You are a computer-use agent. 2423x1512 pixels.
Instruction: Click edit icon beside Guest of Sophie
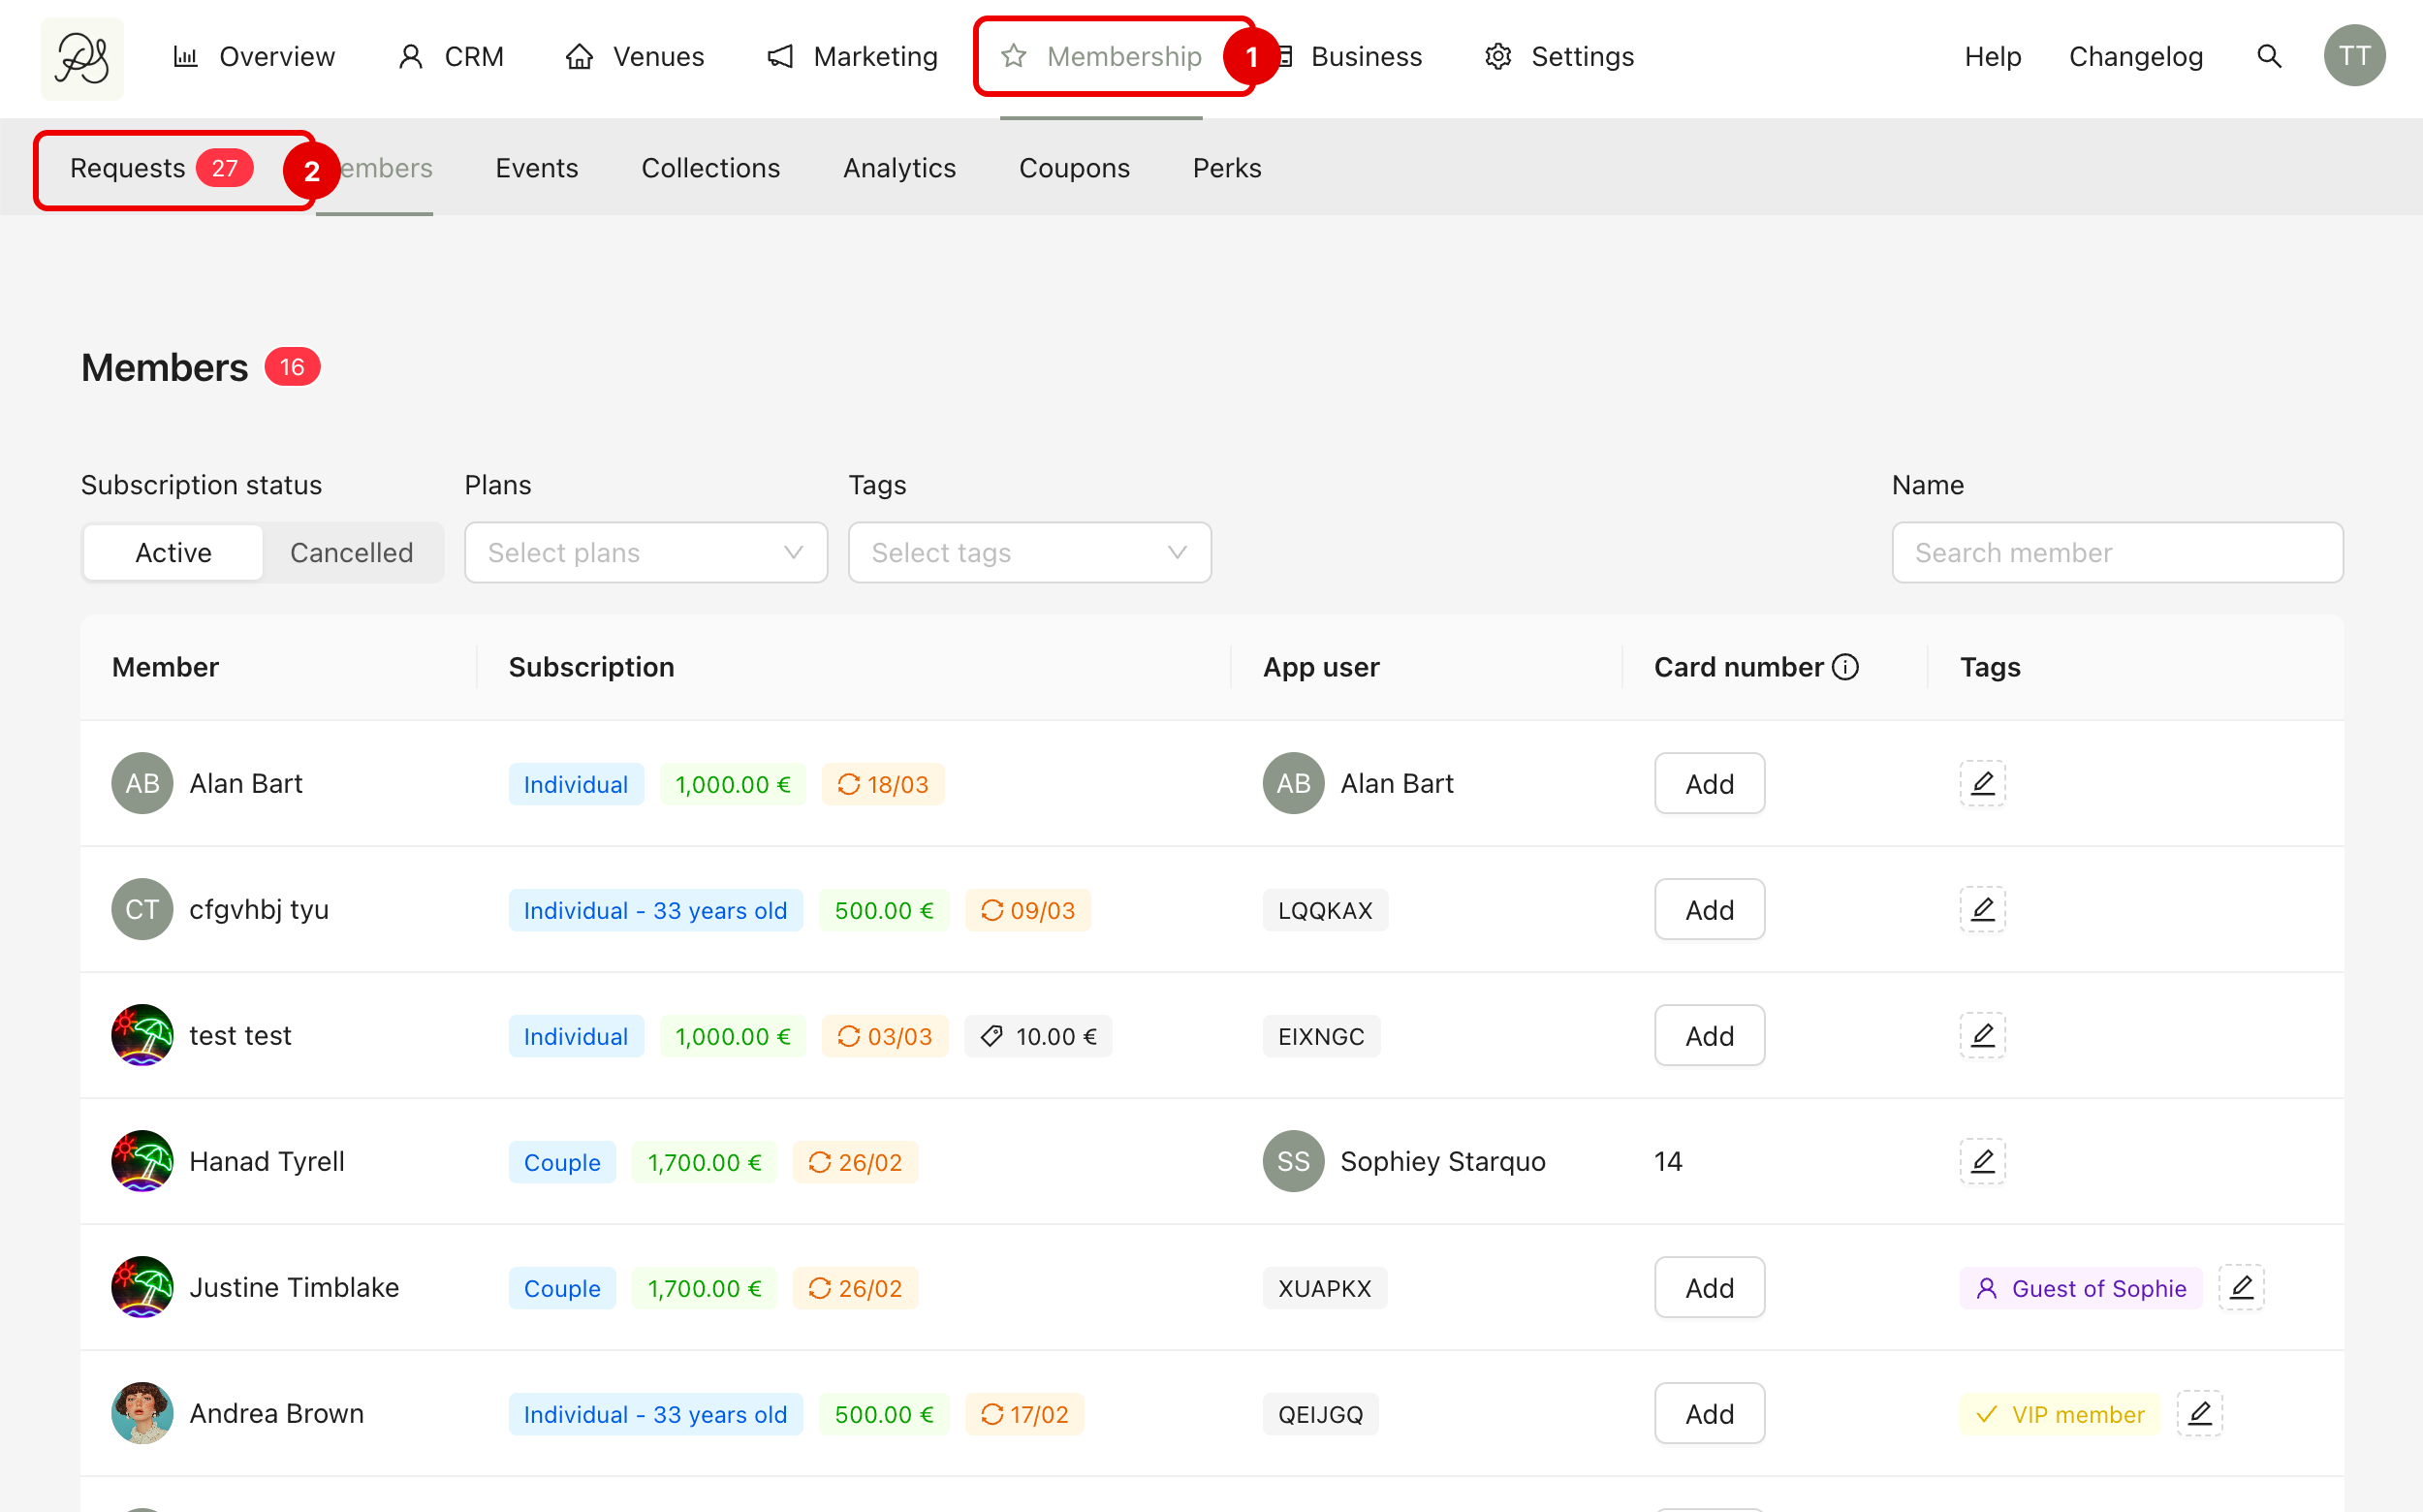pyautogui.click(x=2241, y=1287)
